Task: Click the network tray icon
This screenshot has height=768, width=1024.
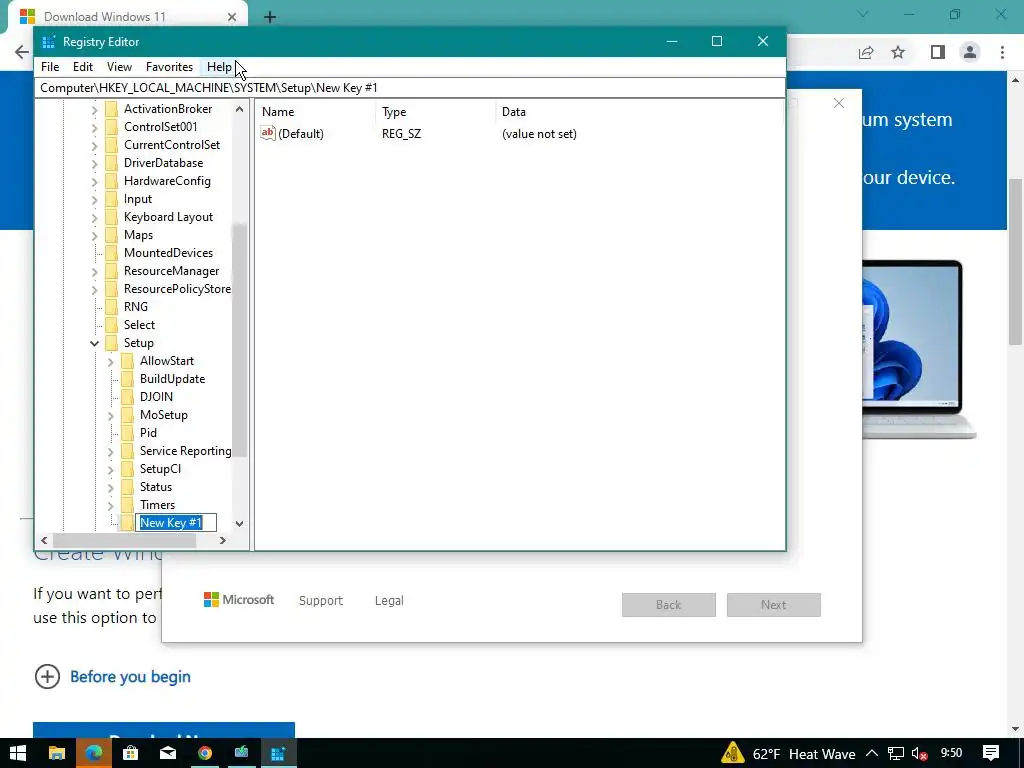Action: pyautogui.click(x=896, y=754)
